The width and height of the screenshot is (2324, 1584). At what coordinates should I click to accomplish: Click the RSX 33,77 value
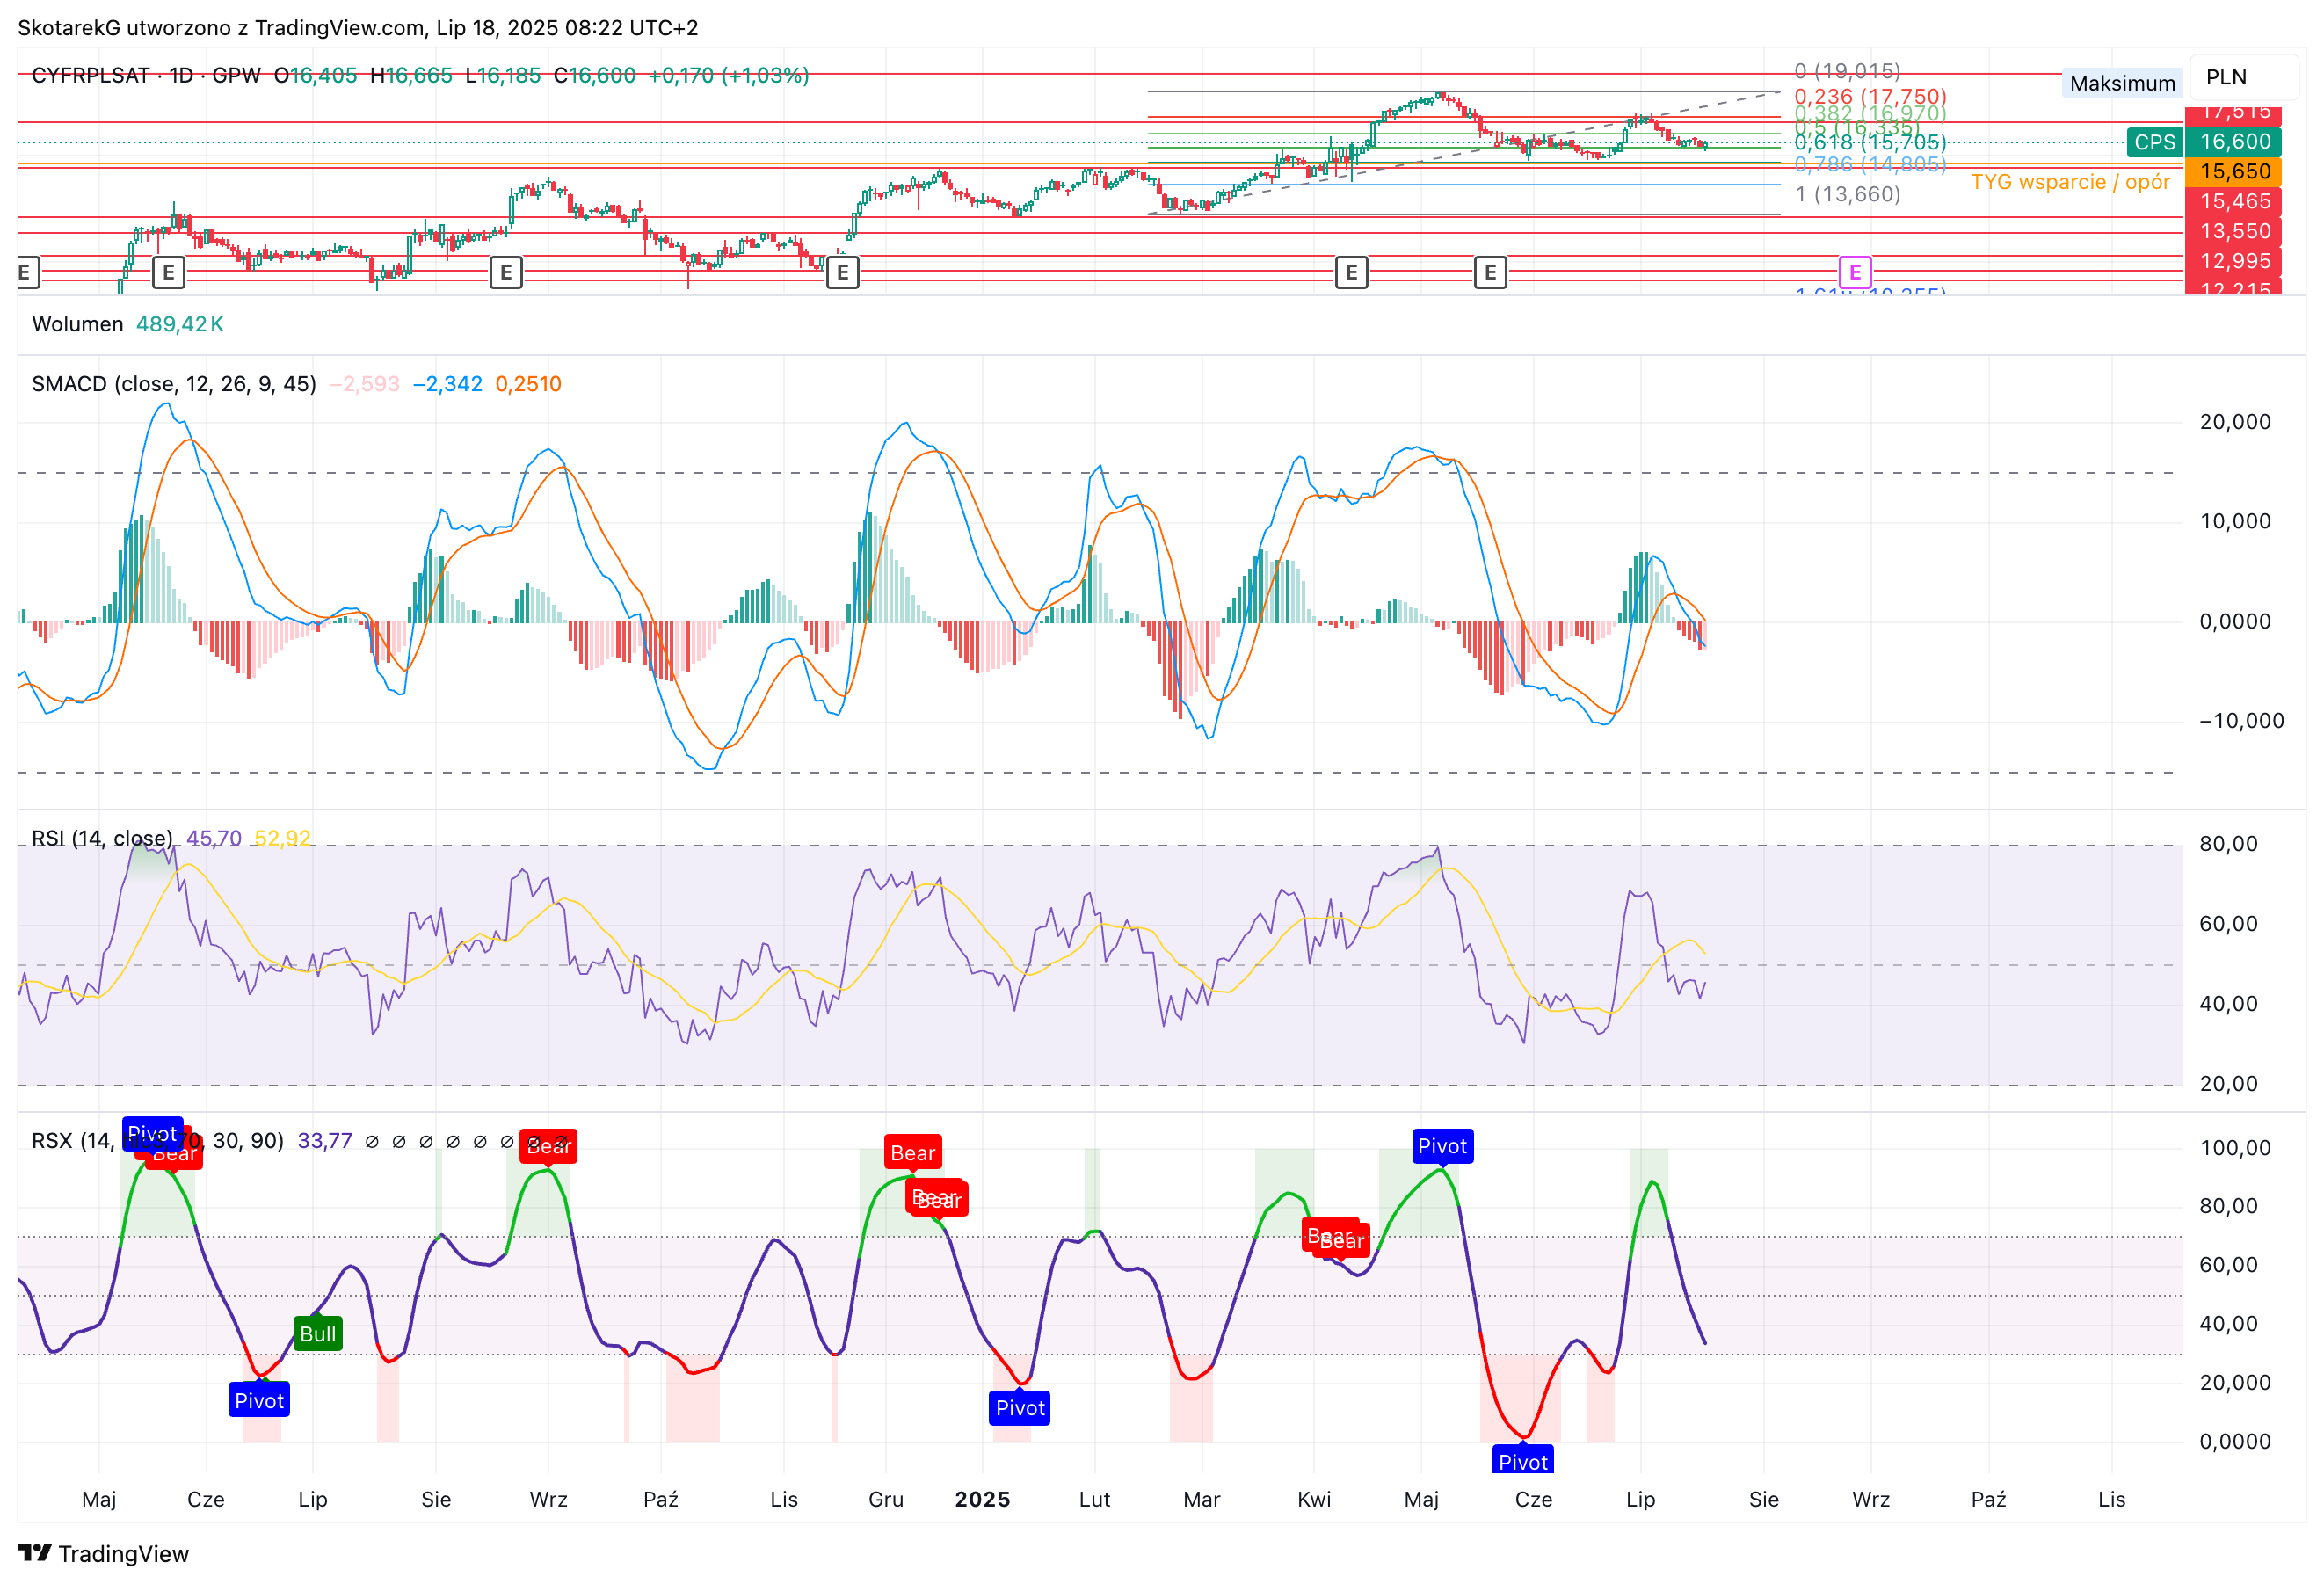click(x=325, y=1141)
